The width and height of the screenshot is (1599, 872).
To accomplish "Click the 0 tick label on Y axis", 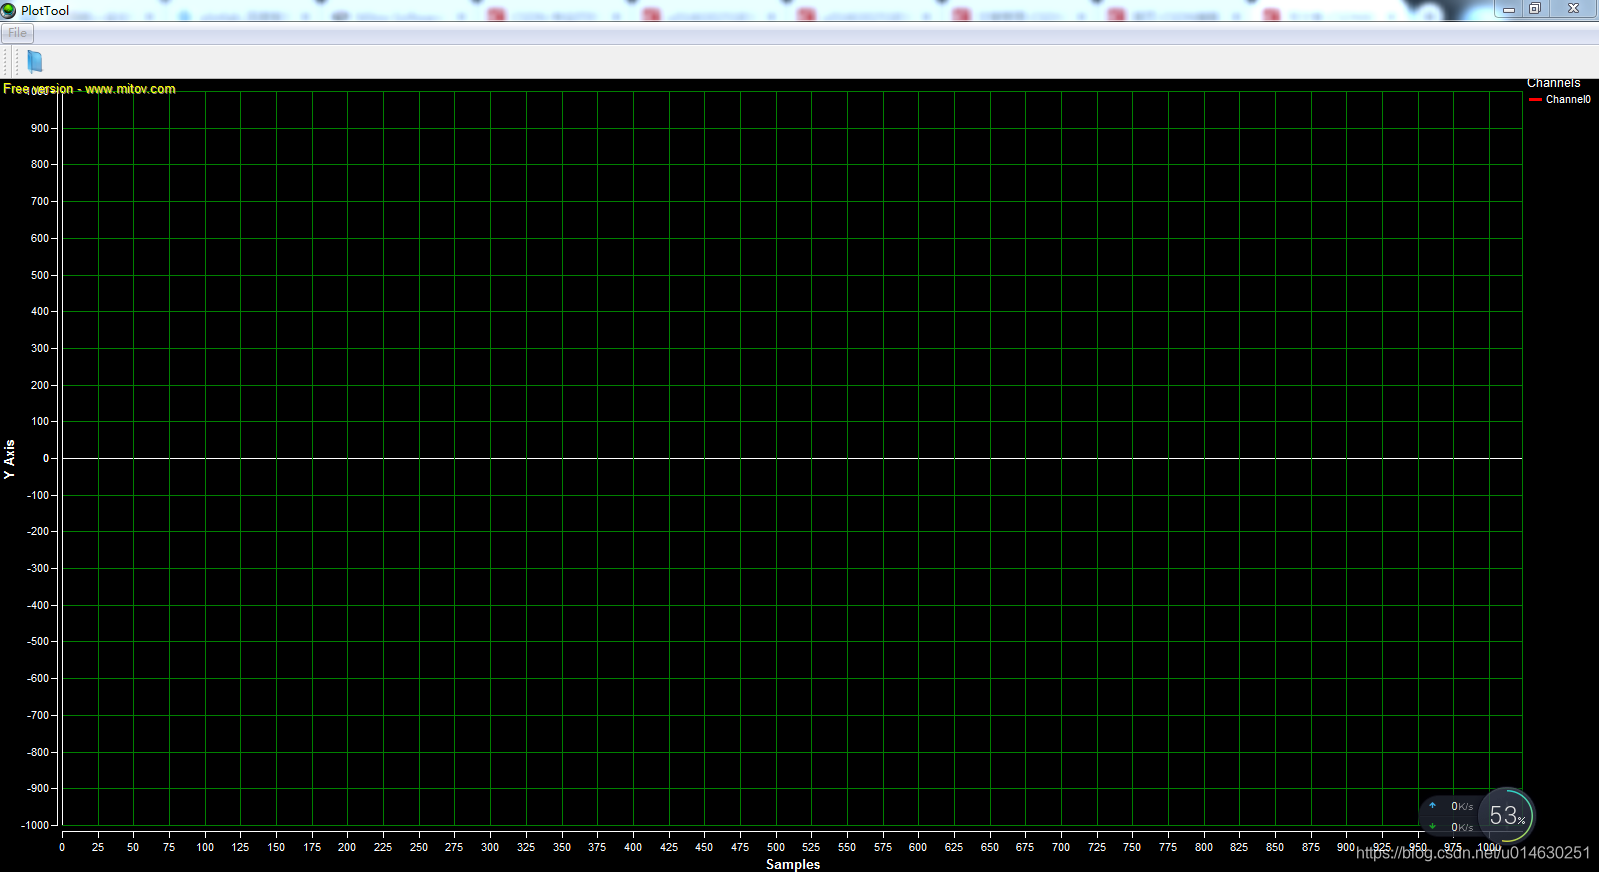I will tap(46, 458).
